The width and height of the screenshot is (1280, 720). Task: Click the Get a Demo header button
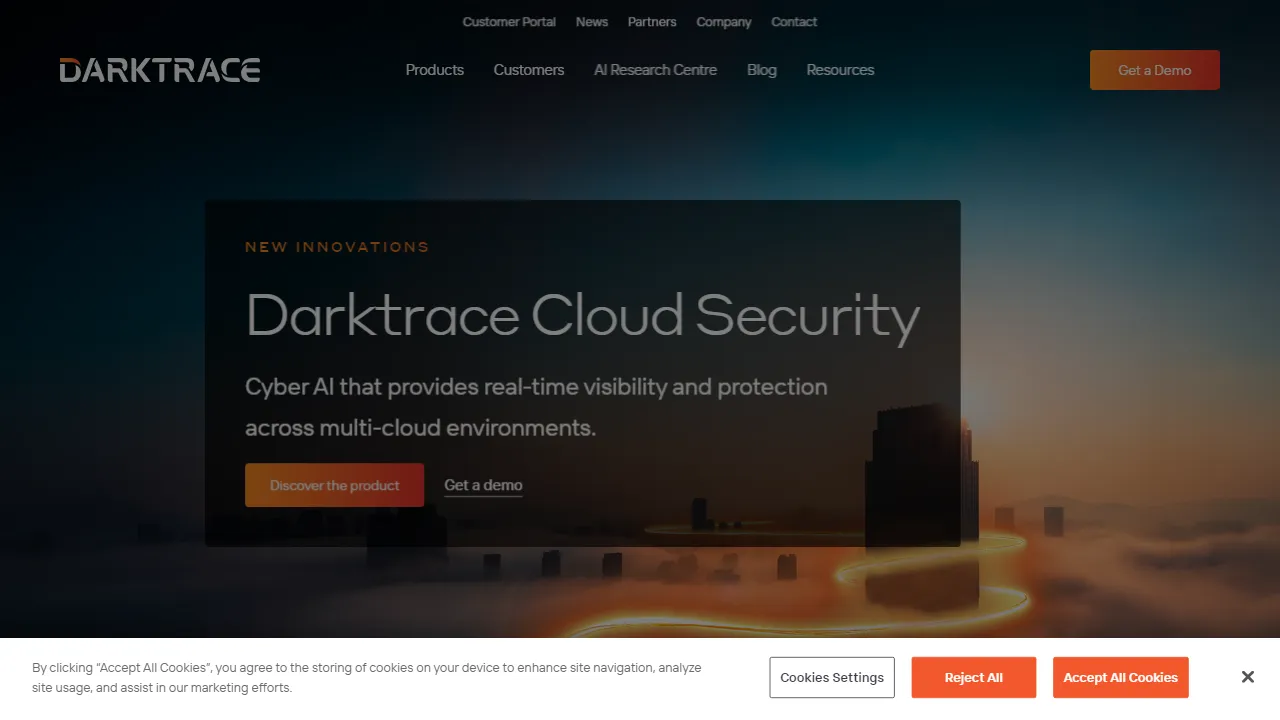coord(1155,70)
